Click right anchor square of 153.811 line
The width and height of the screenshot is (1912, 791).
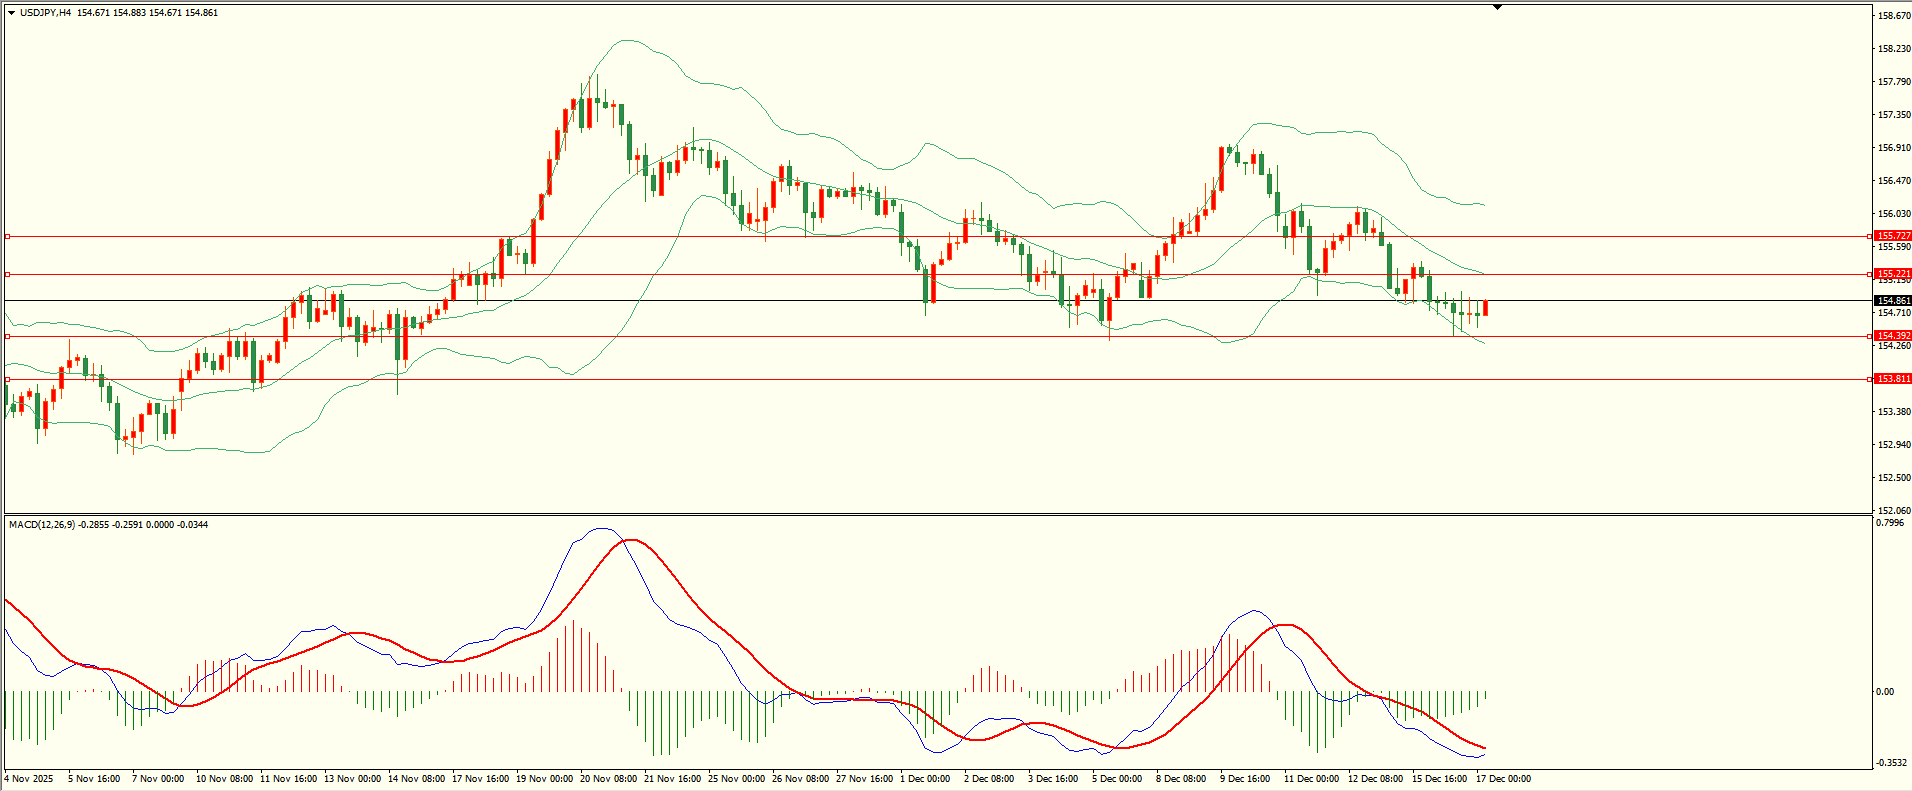(1870, 380)
